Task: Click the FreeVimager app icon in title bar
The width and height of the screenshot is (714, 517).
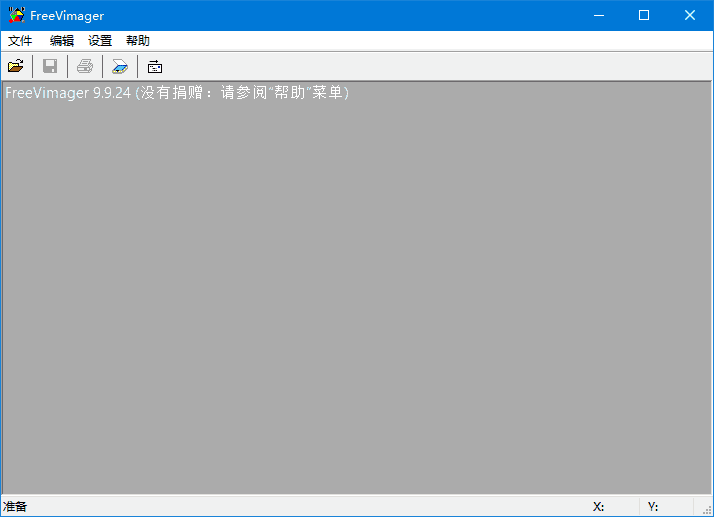Action: coord(16,15)
